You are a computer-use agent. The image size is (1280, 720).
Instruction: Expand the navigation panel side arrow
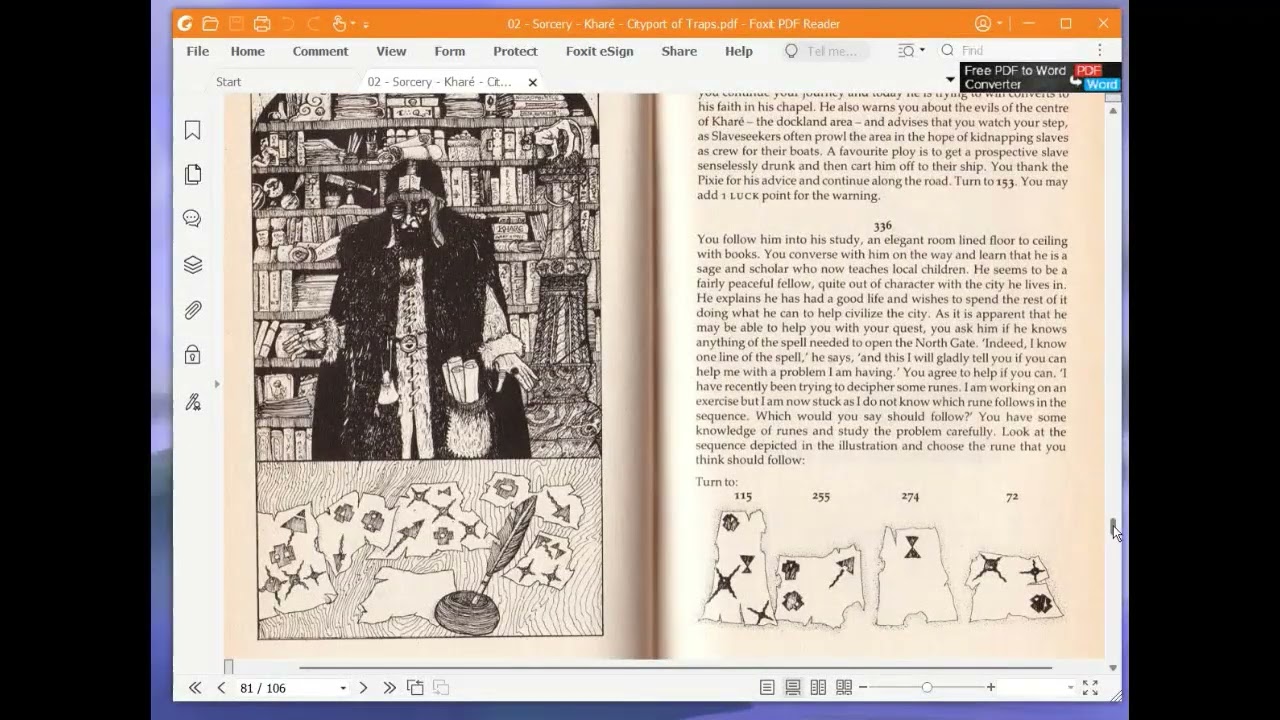click(x=217, y=384)
